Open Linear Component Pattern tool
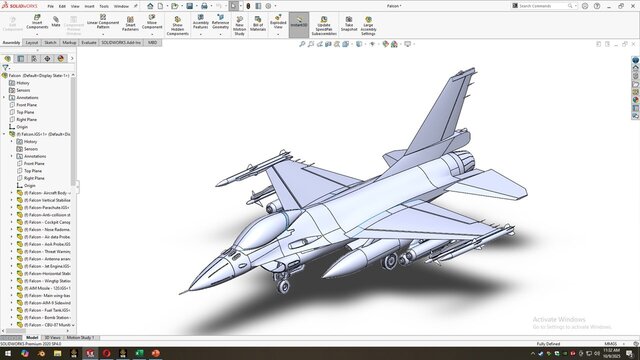Image resolution: width=640 pixels, height=360 pixels. point(103,21)
